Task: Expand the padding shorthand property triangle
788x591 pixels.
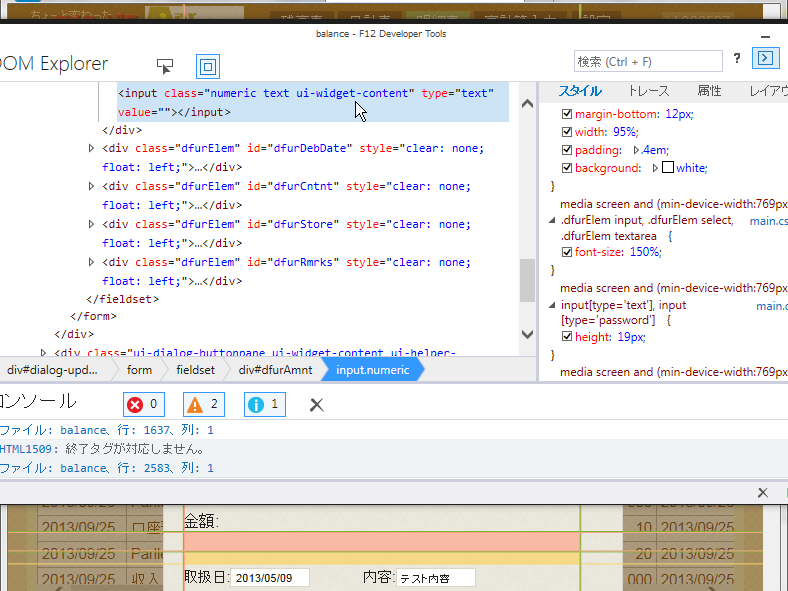Action: pos(635,150)
